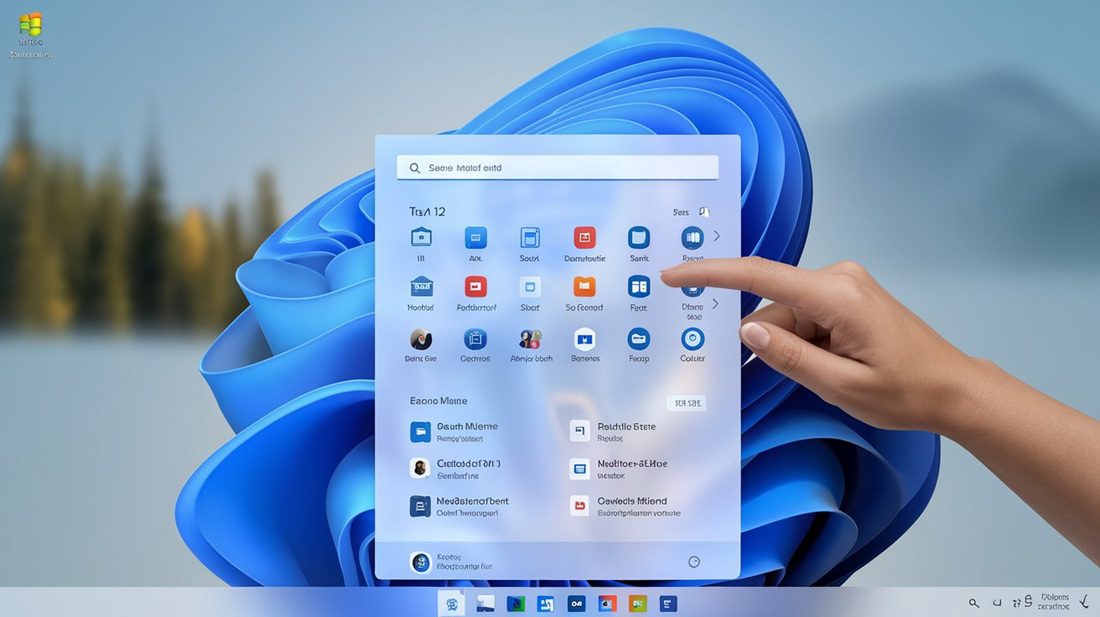Screen dimensions: 1100x617
Task: Open the 'Abnjor bbeh' people app
Action: (x=530, y=339)
